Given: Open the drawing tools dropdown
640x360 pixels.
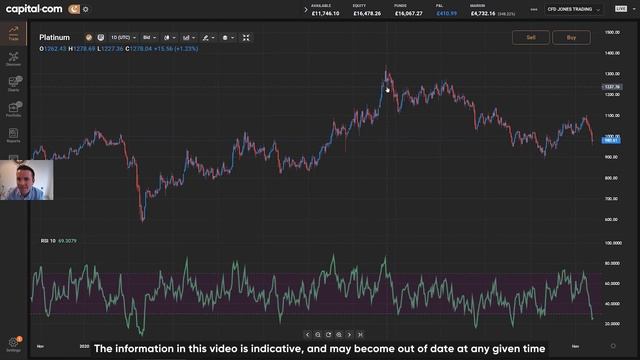Looking at the screenshot, I should point(208,38).
